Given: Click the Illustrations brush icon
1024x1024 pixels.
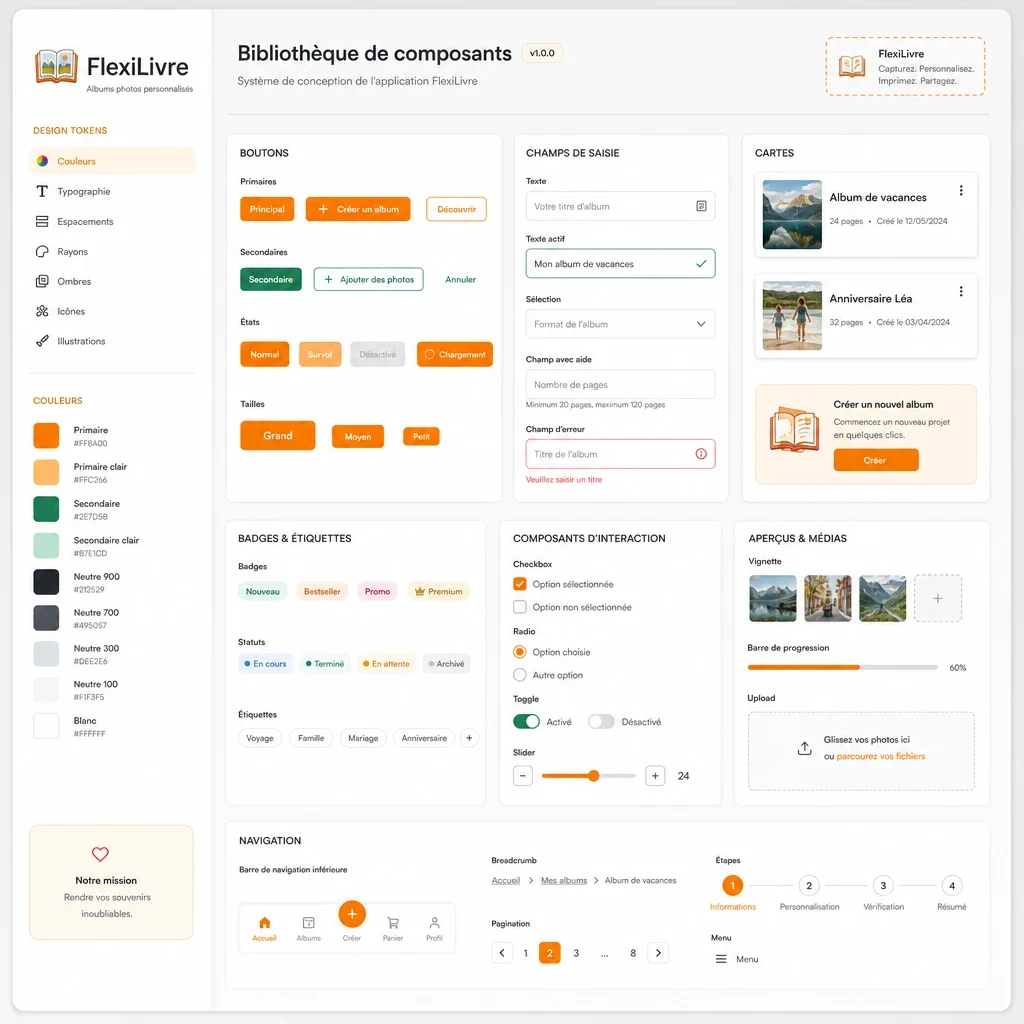Looking at the screenshot, I should click(42, 341).
